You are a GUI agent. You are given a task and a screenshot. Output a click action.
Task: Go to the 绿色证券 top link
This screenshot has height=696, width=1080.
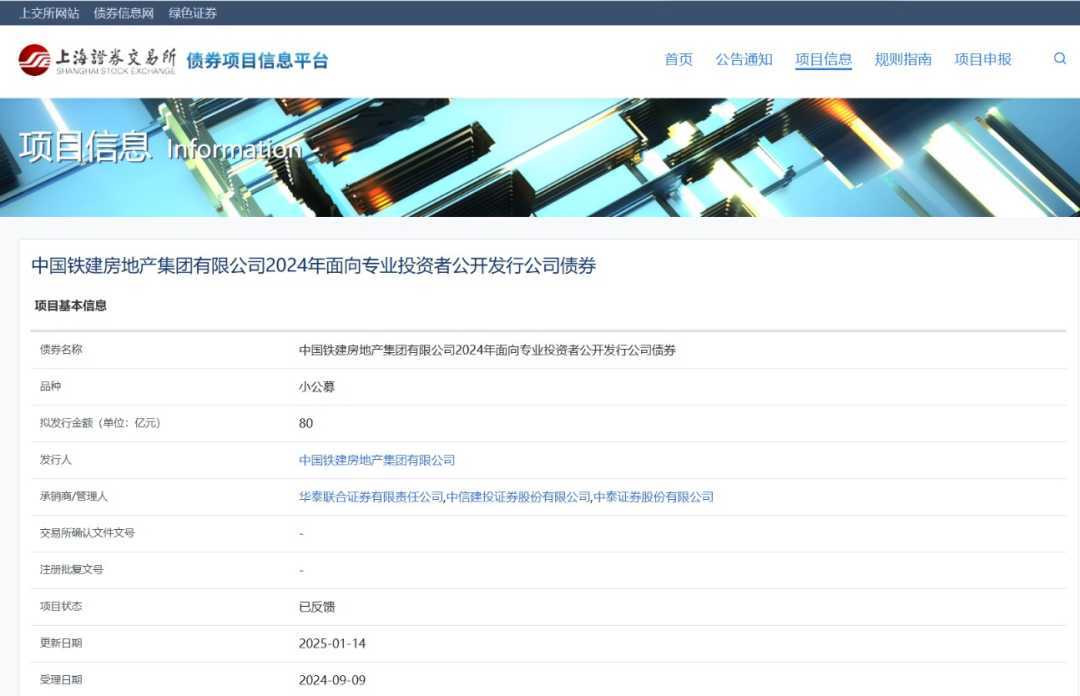(x=192, y=13)
